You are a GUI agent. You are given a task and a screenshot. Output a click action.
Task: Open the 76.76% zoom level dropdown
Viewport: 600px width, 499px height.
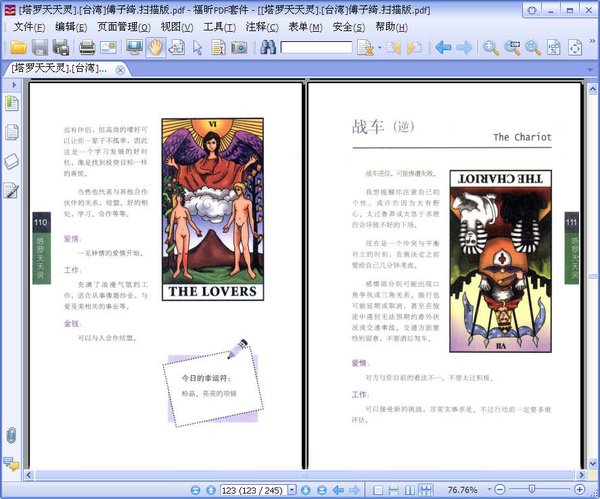click(x=489, y=490)
